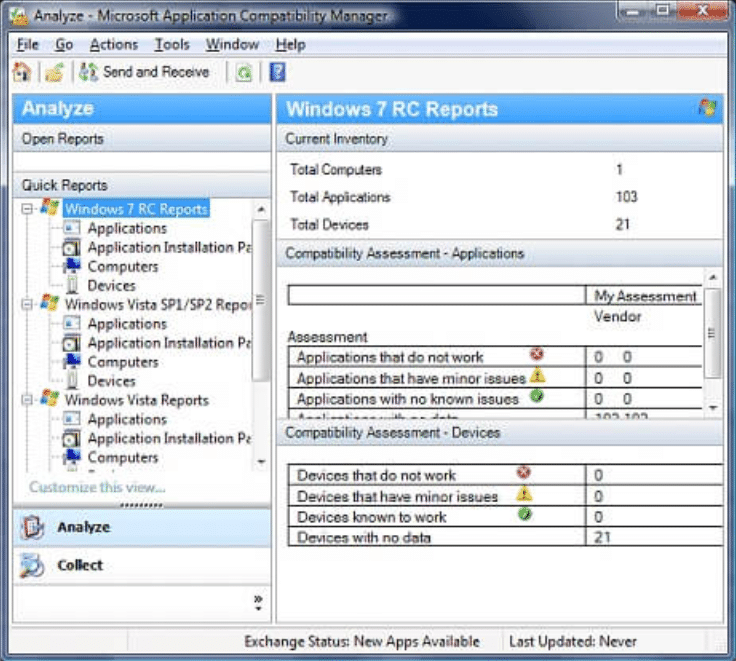Click installation package icon under Vista SP1/SP2
This screenshot has height=661, width=736.
pos(71,343)
